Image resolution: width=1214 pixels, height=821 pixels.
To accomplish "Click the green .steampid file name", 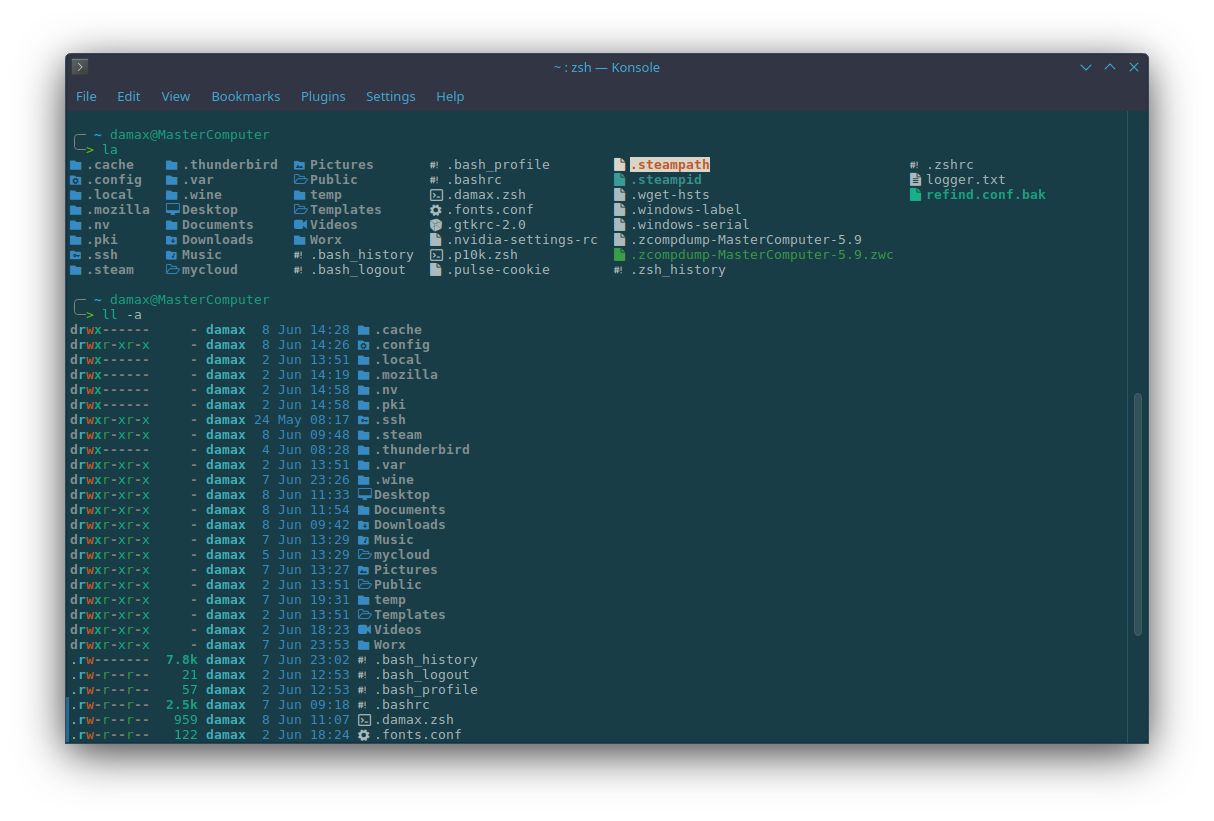I will pyautogui.click(x=666, y=180).
